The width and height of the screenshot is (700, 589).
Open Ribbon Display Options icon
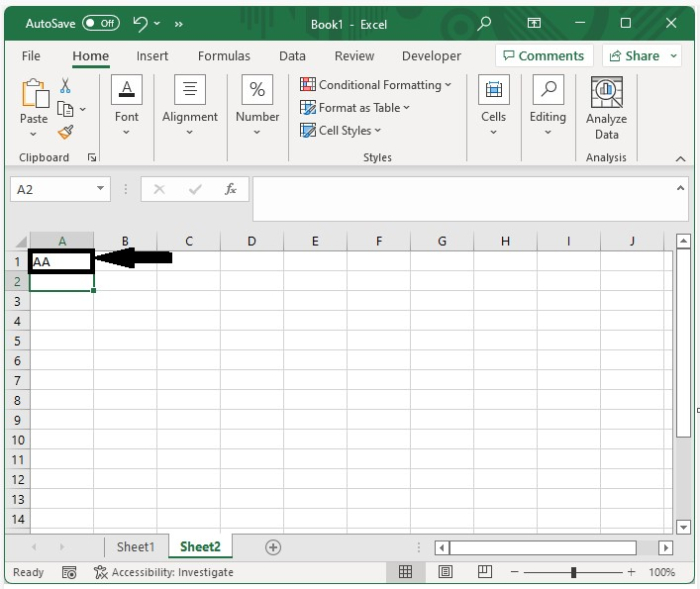[x=534, y=23]
